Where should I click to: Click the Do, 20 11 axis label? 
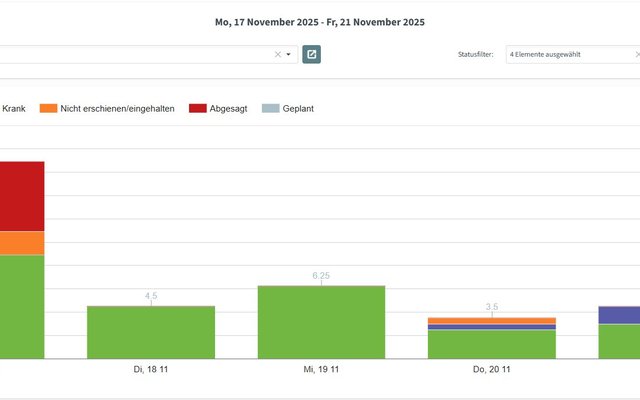click(x=492, y=369)
